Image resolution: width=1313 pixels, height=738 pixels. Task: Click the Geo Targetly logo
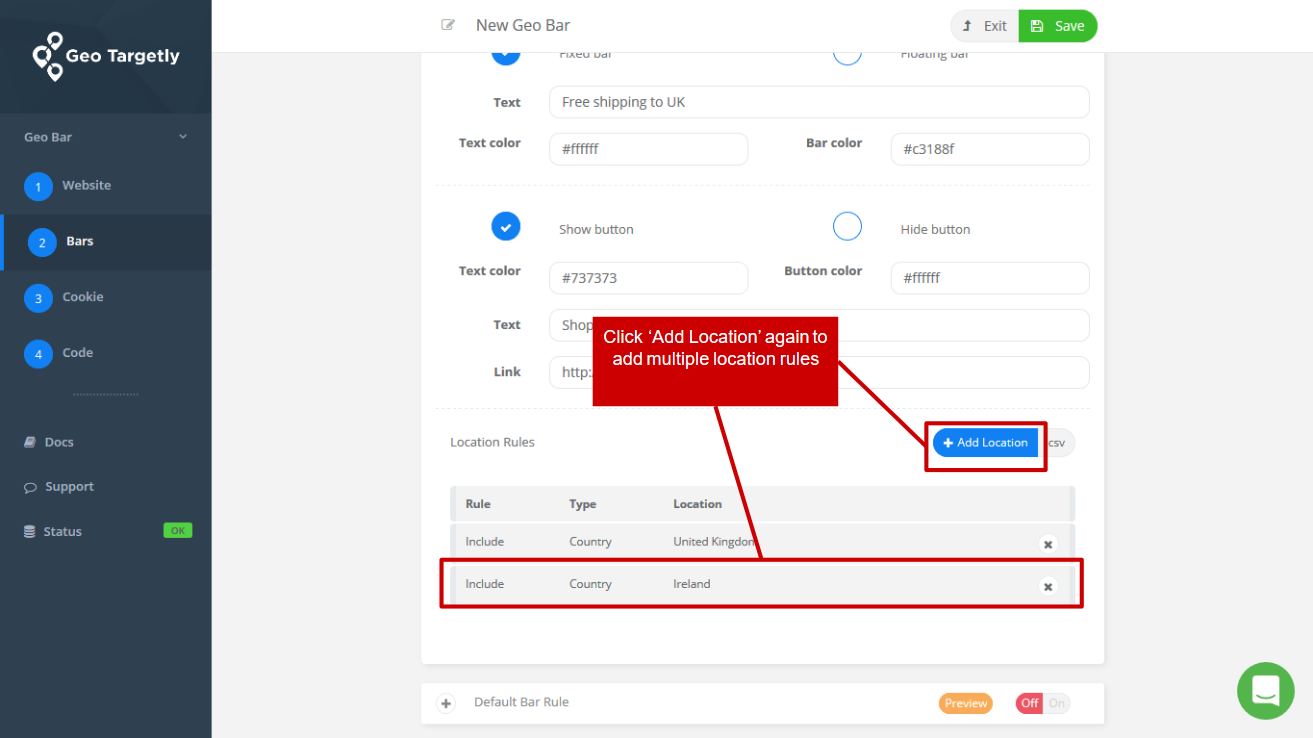pyautogui.click(x=105, y=56)
